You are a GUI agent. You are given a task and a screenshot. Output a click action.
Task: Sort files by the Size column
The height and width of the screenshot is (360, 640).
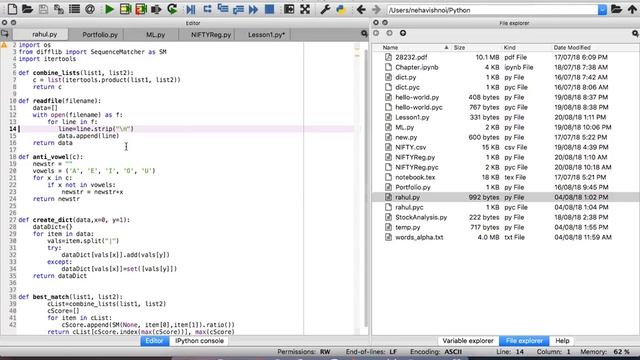pos(476,48)
